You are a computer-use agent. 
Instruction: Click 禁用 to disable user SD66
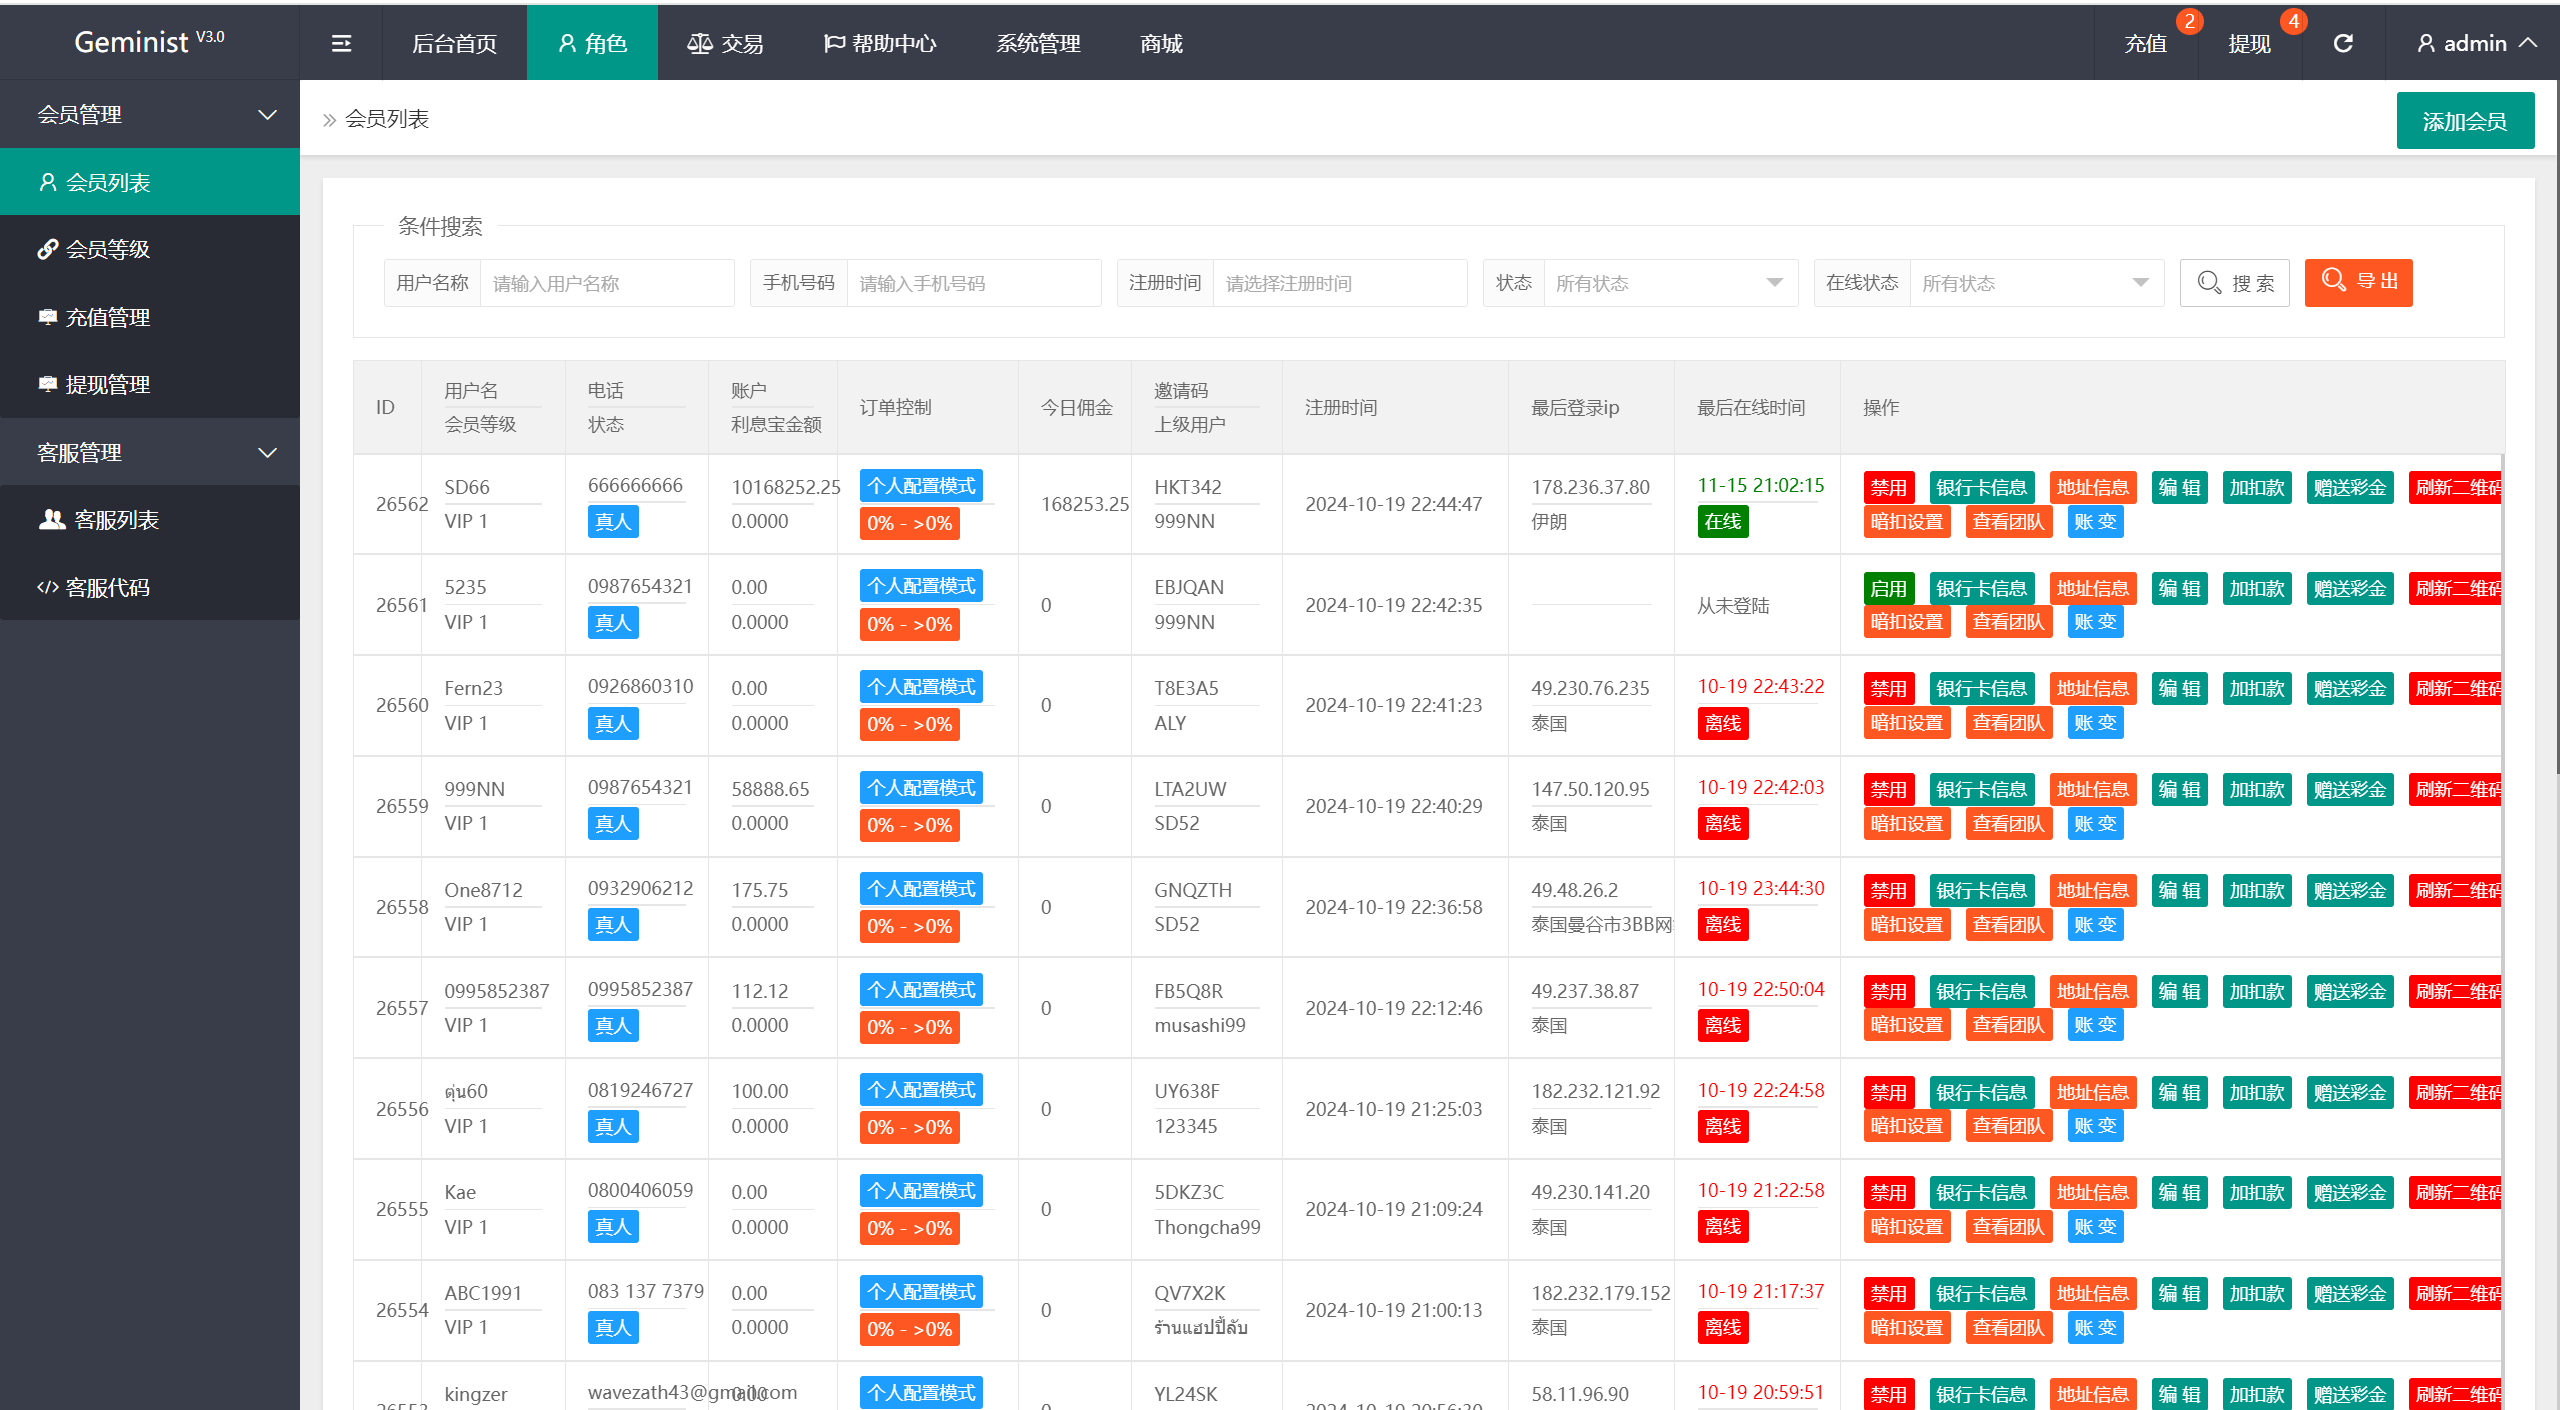pos(1888,488)
